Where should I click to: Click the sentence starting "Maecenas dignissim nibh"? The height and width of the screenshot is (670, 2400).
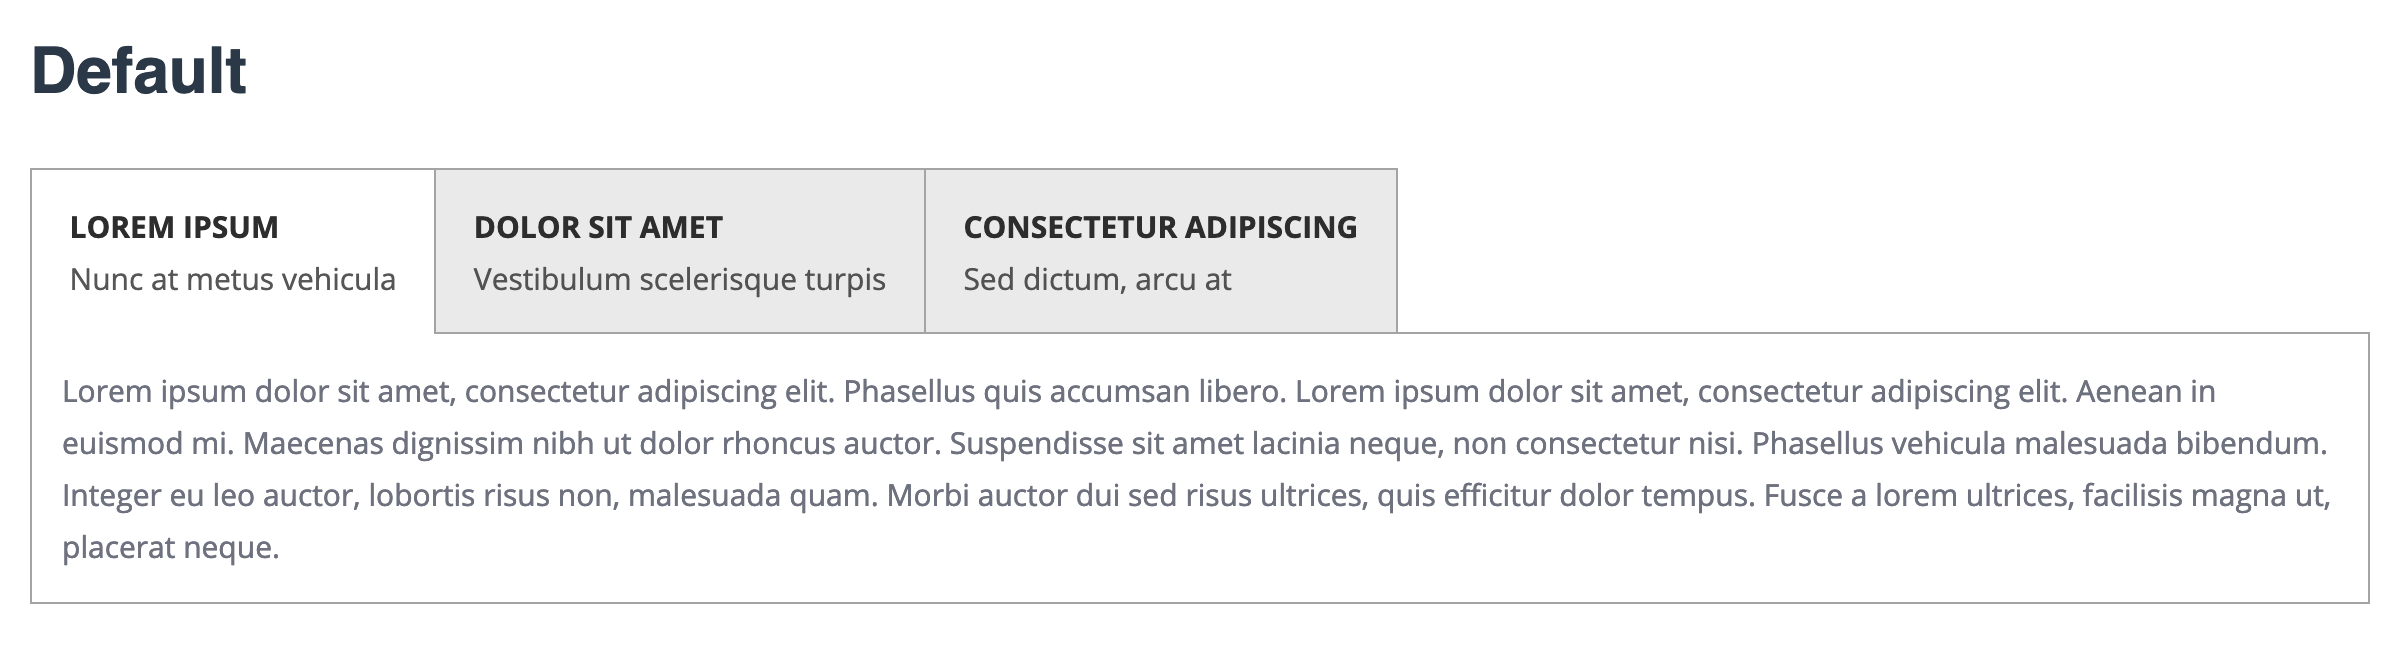click(592, 444)
